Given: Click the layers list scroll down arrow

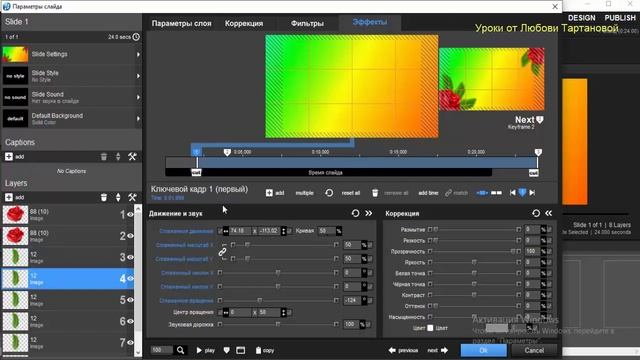Looking at the screenshot, I should pos(138,352).
